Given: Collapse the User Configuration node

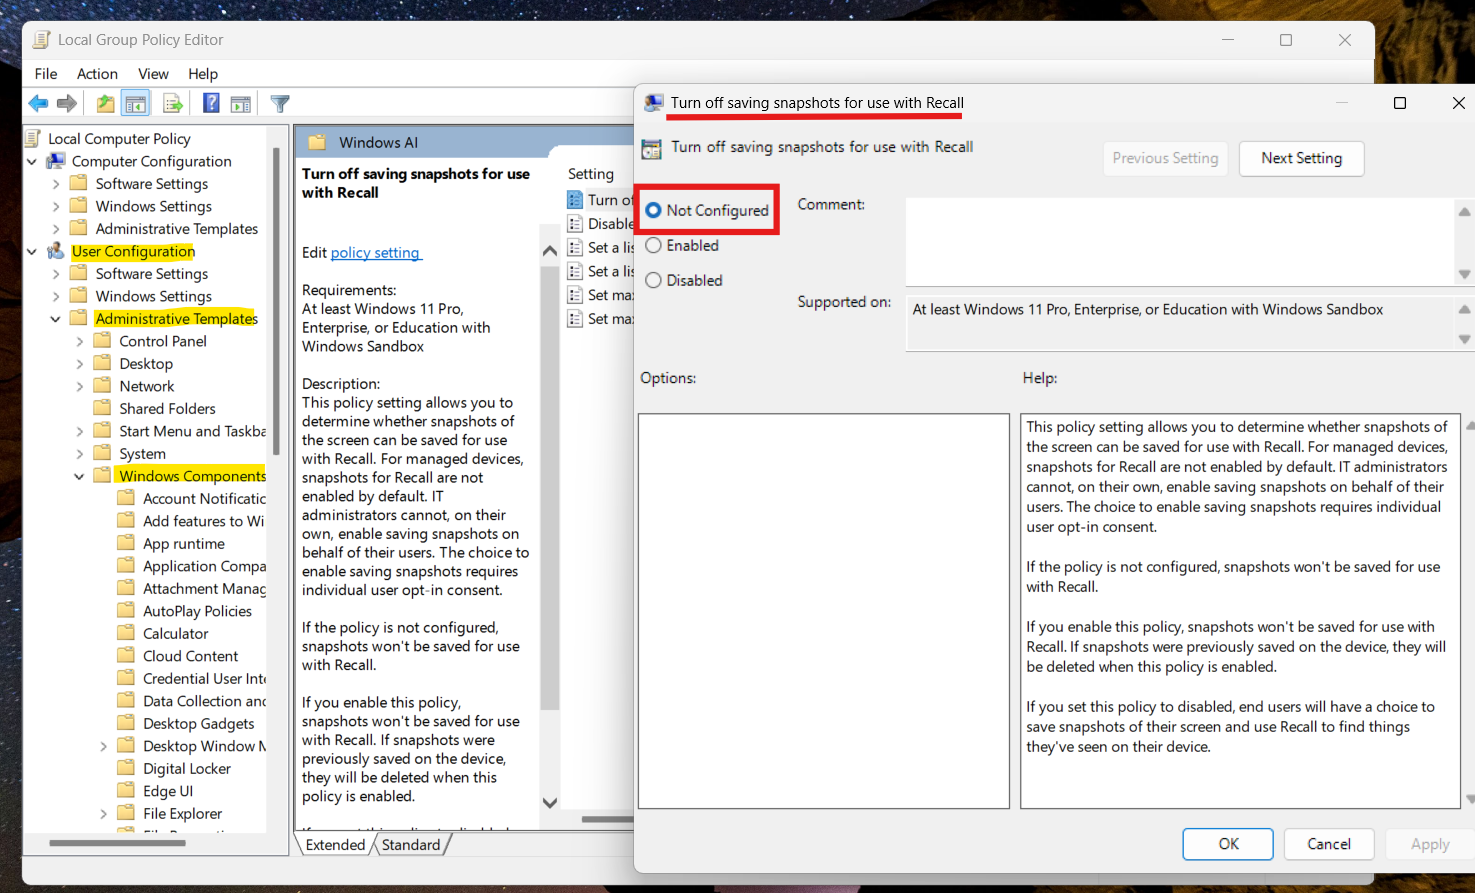Looking at the screenshot, I should [31, 251].
